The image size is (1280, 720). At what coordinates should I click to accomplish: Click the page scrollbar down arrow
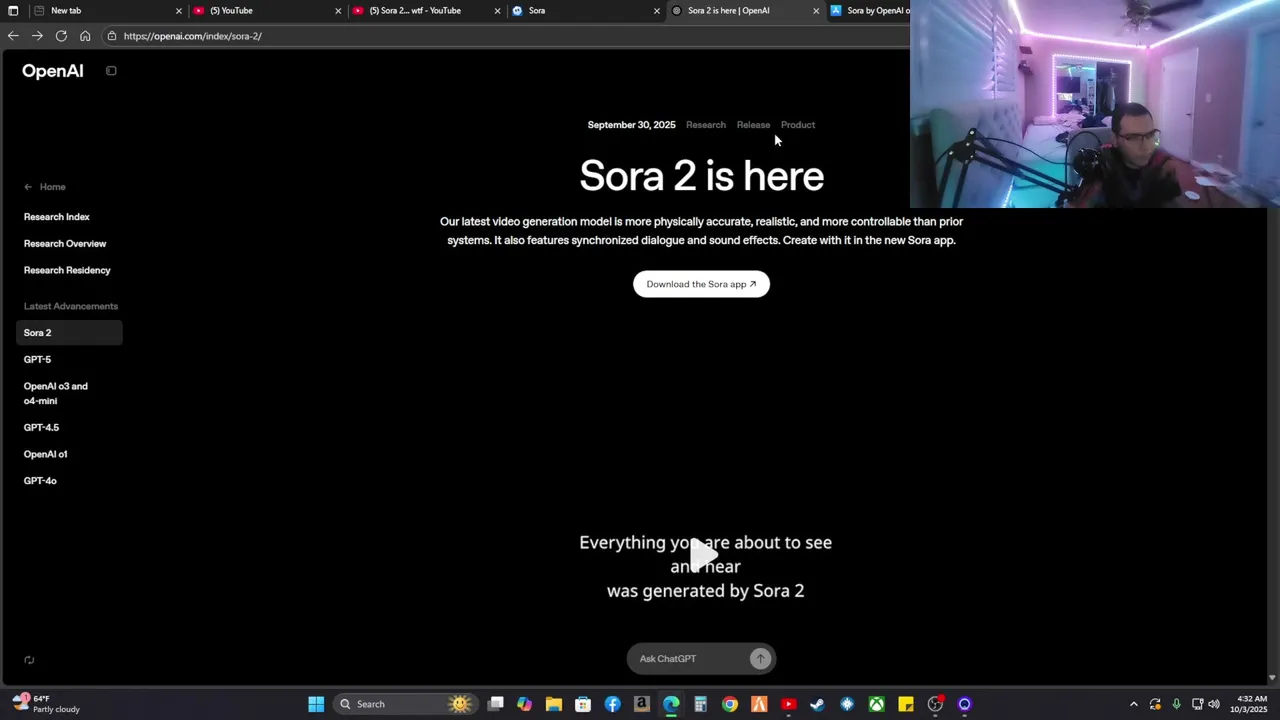pyautogui.click(x=1272, y=678)
